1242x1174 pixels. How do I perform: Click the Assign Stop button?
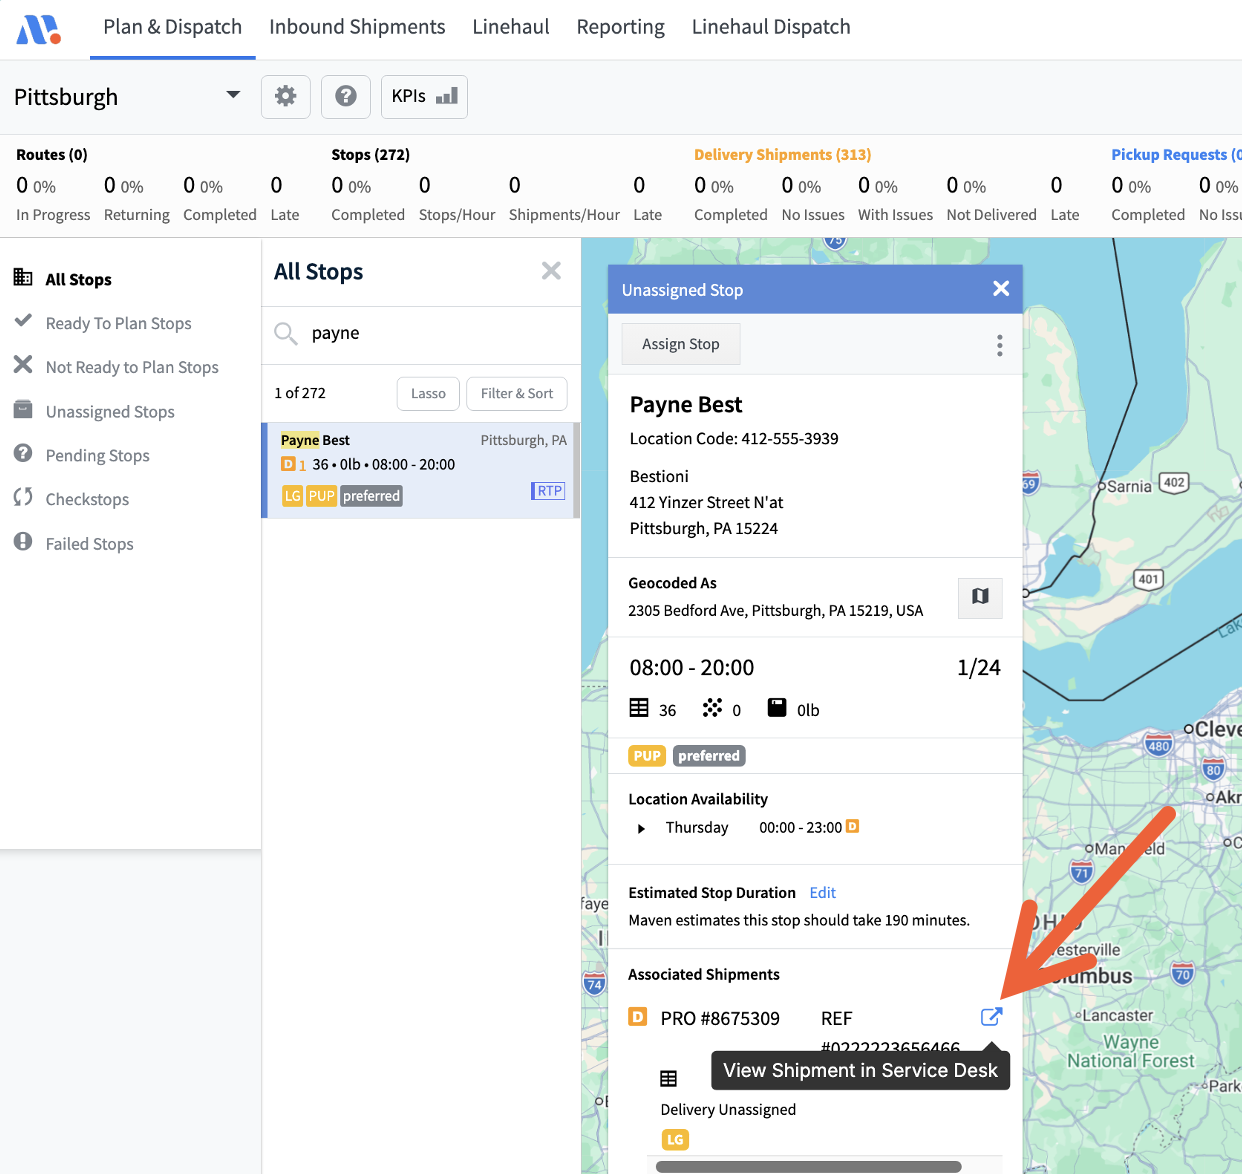click(x=680, y=344)
